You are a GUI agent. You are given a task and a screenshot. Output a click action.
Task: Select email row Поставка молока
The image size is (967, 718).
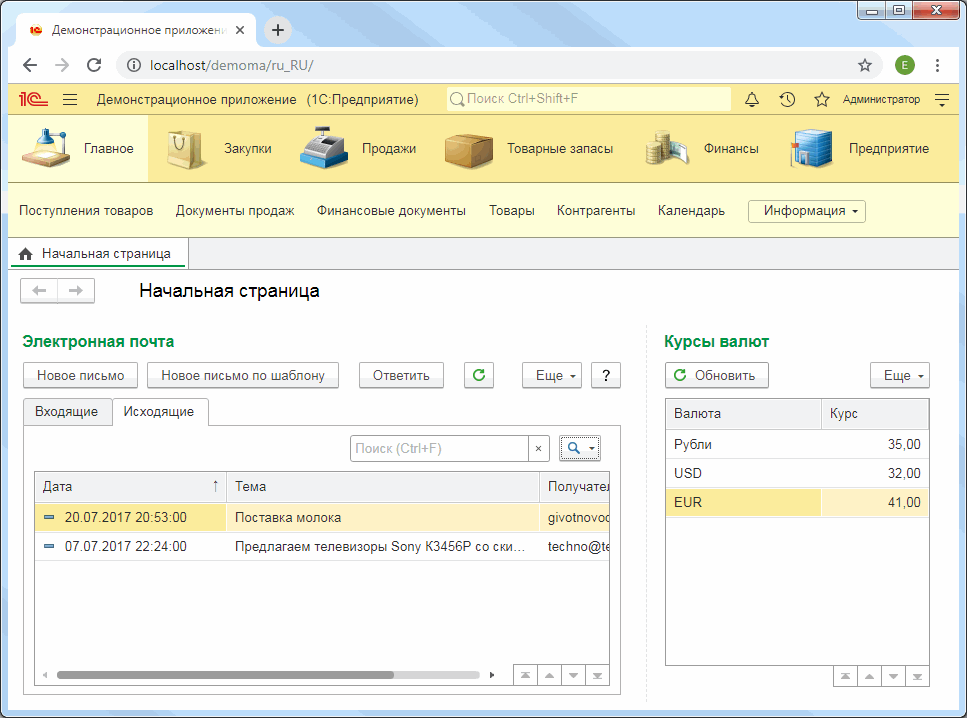[322, 518]
